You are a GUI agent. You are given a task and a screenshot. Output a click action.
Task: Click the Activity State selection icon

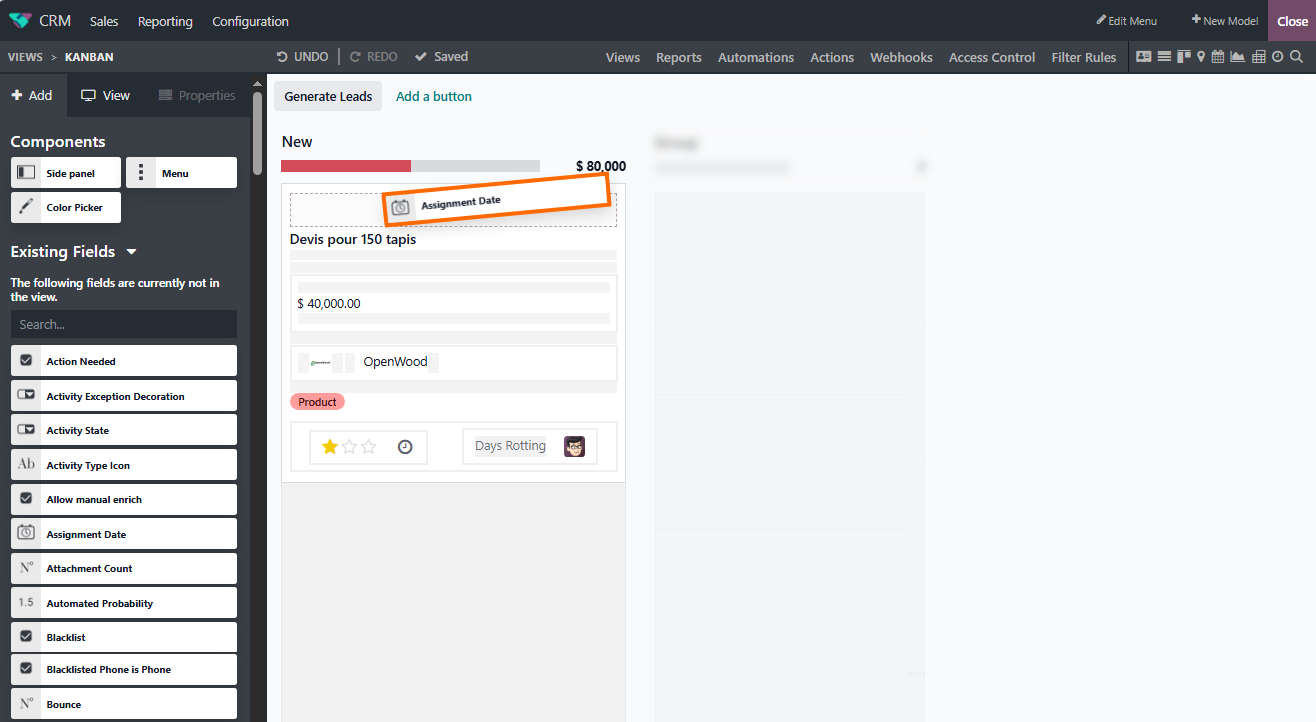click(27, 430)
